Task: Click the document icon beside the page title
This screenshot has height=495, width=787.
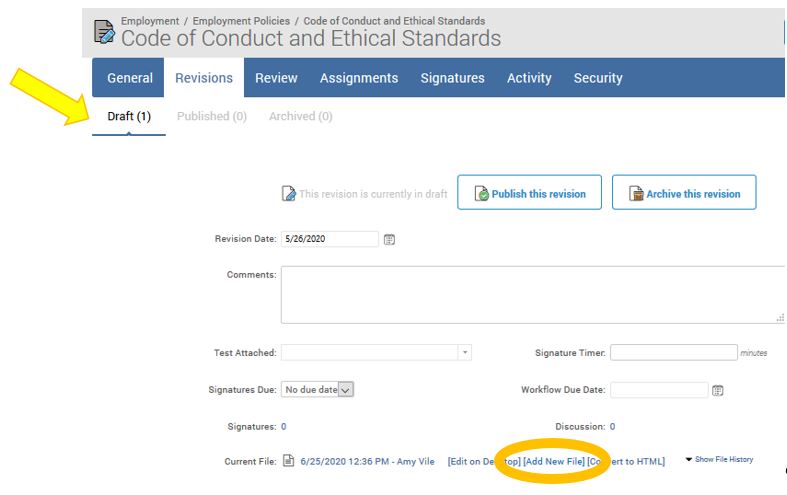Action: [104, 32]
